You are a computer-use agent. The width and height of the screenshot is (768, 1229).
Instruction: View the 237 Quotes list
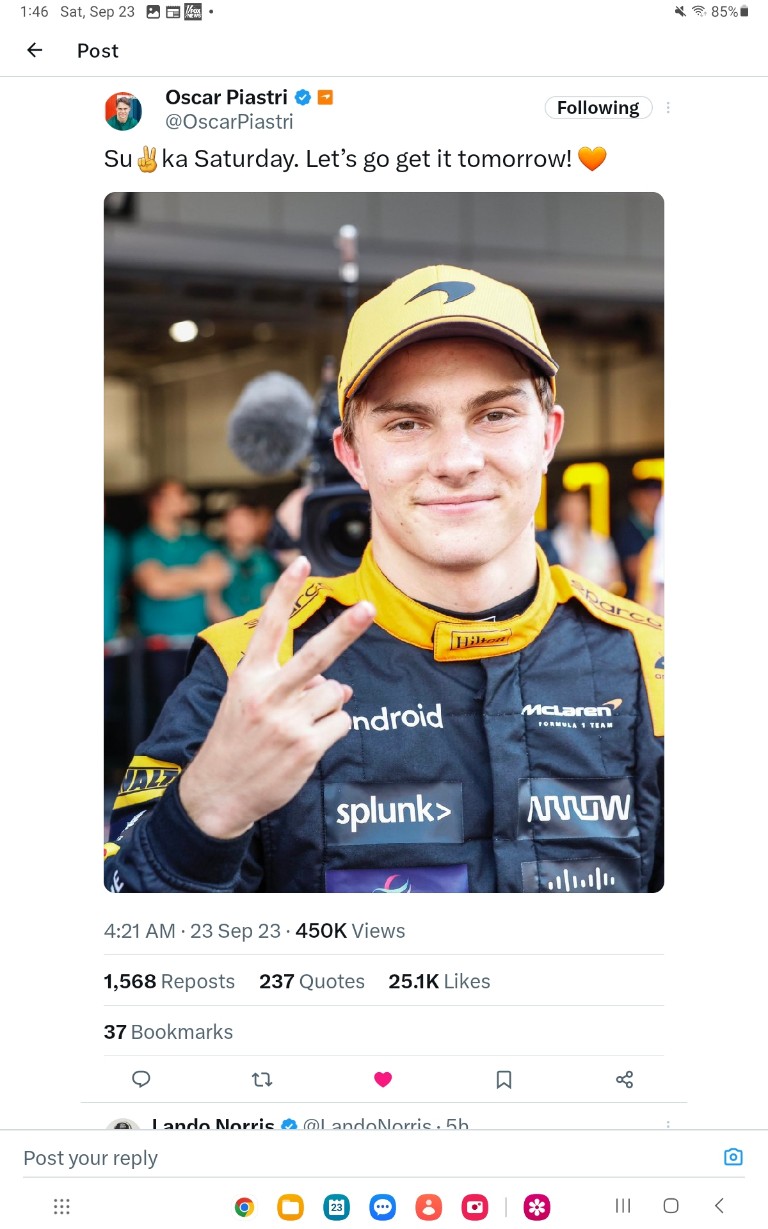[x=312, y=981]
